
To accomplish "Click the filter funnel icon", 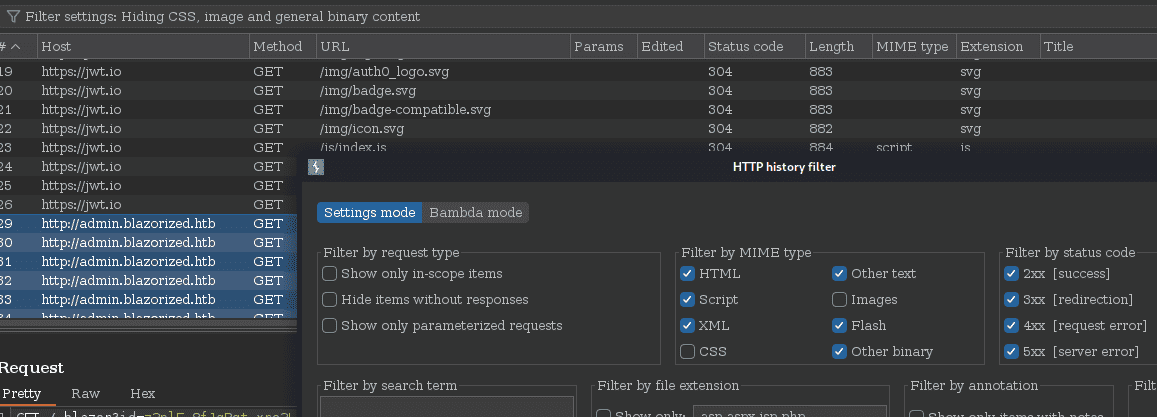I will 13,17.
